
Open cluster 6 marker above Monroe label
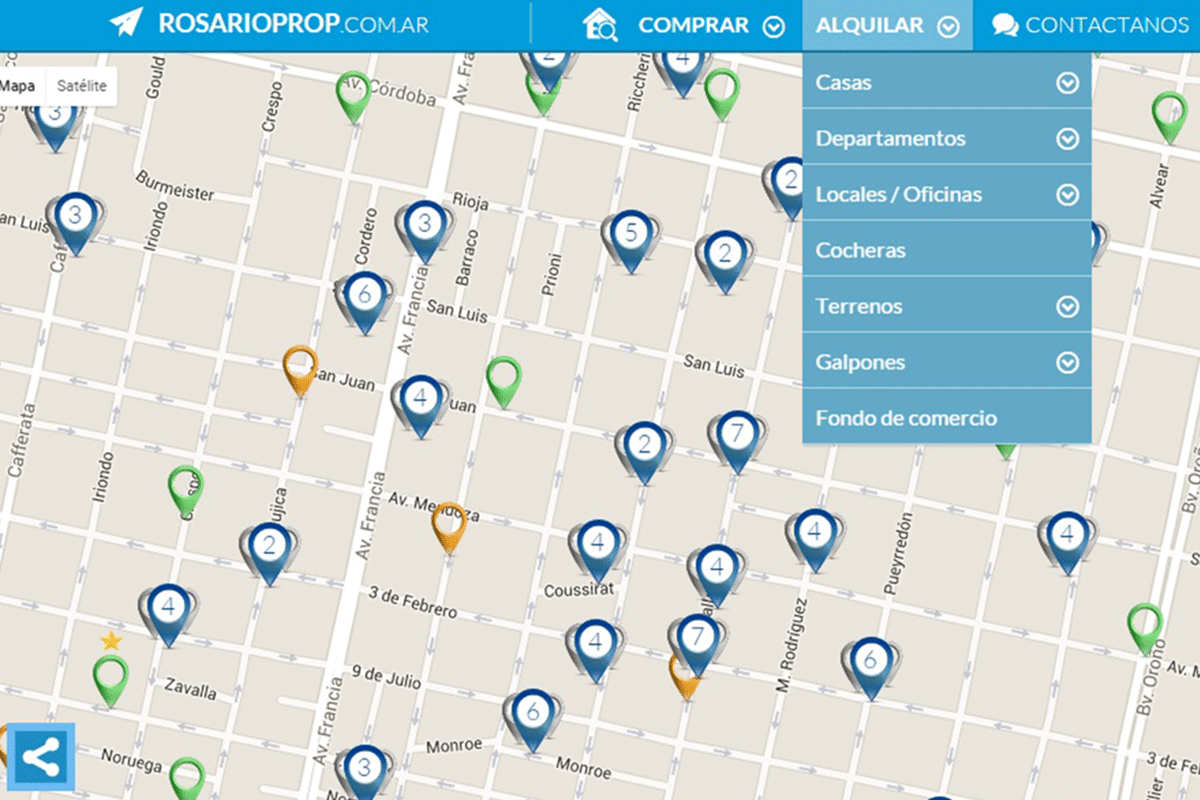pos(533,720)
